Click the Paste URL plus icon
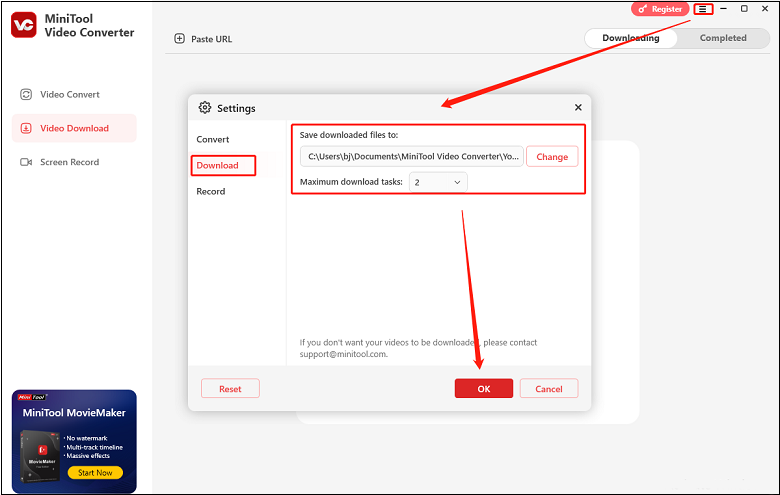 point(179,39)
